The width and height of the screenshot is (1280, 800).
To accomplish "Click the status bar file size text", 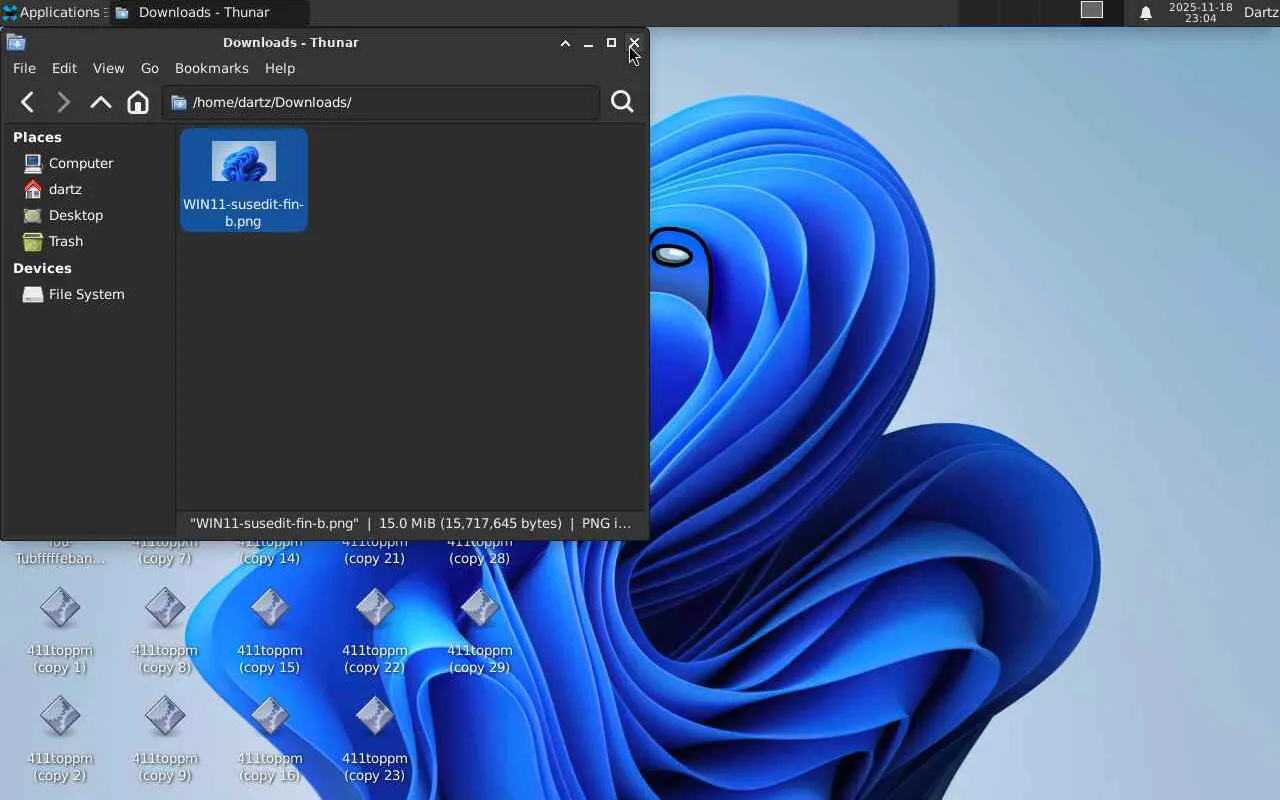I will [x=470, y=523].
